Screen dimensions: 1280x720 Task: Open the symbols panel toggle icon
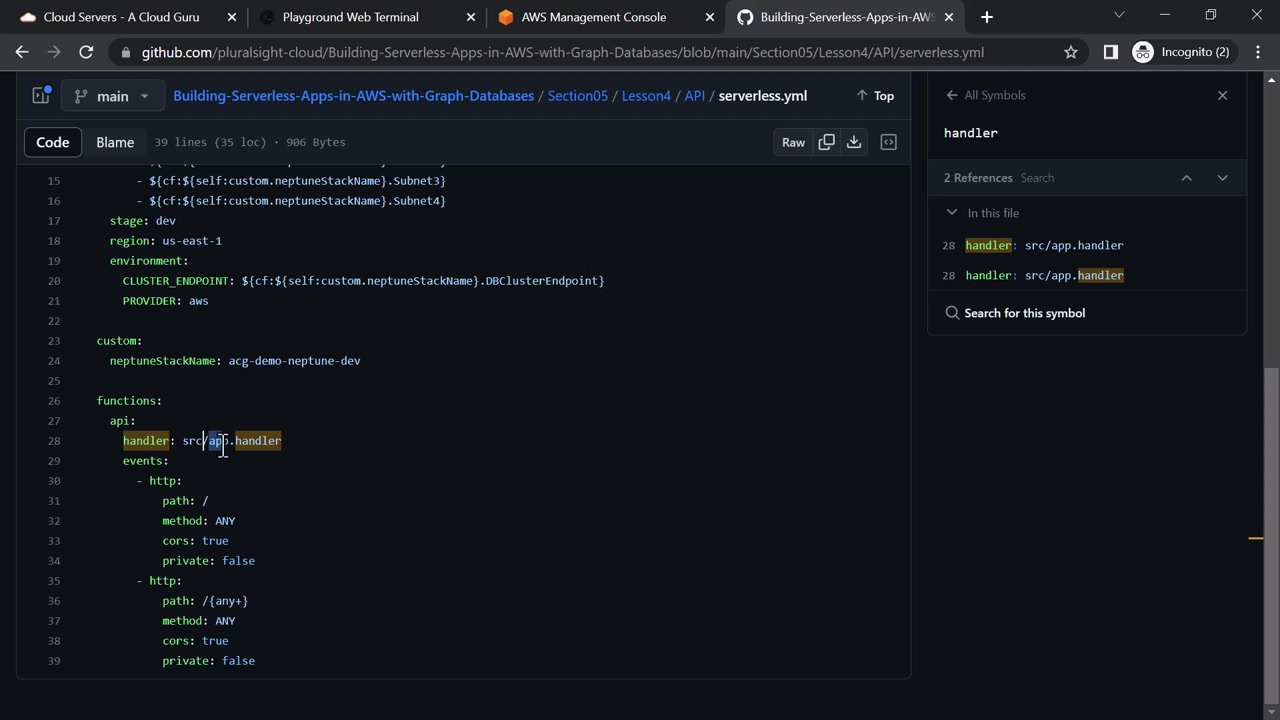tap(888, 142)
